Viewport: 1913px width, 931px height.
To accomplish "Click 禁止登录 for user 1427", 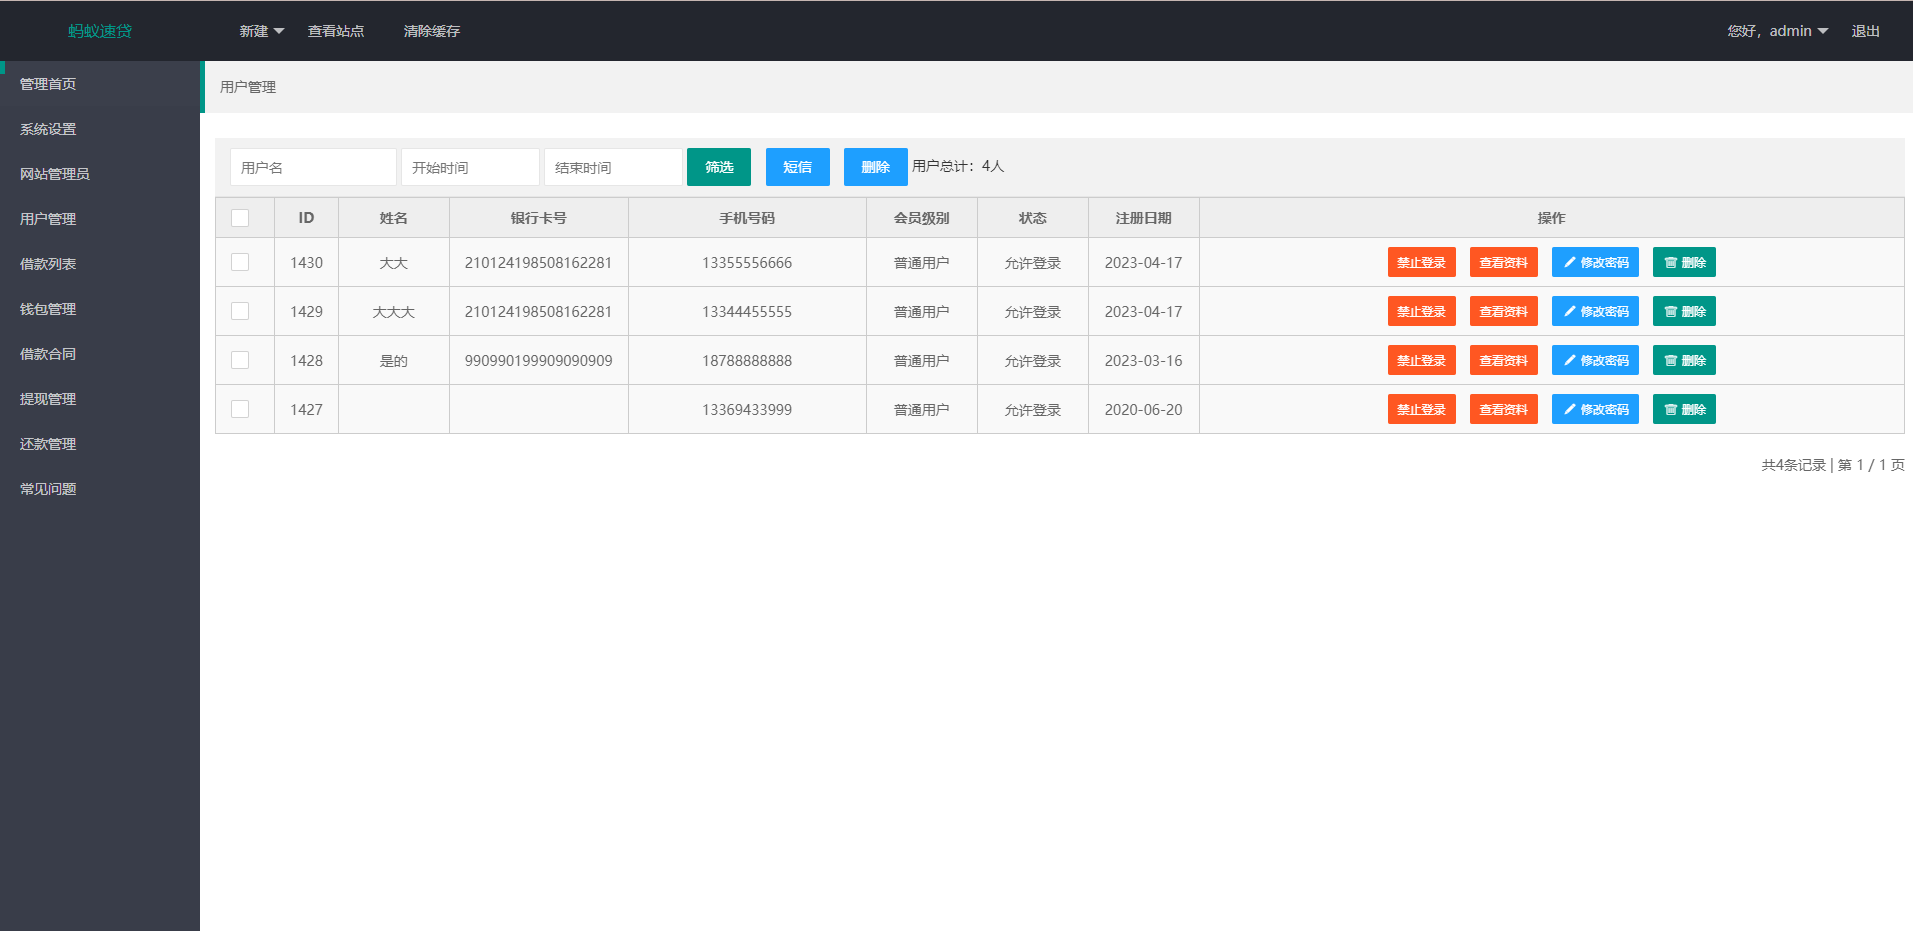I will click(x=1421, y=410).
